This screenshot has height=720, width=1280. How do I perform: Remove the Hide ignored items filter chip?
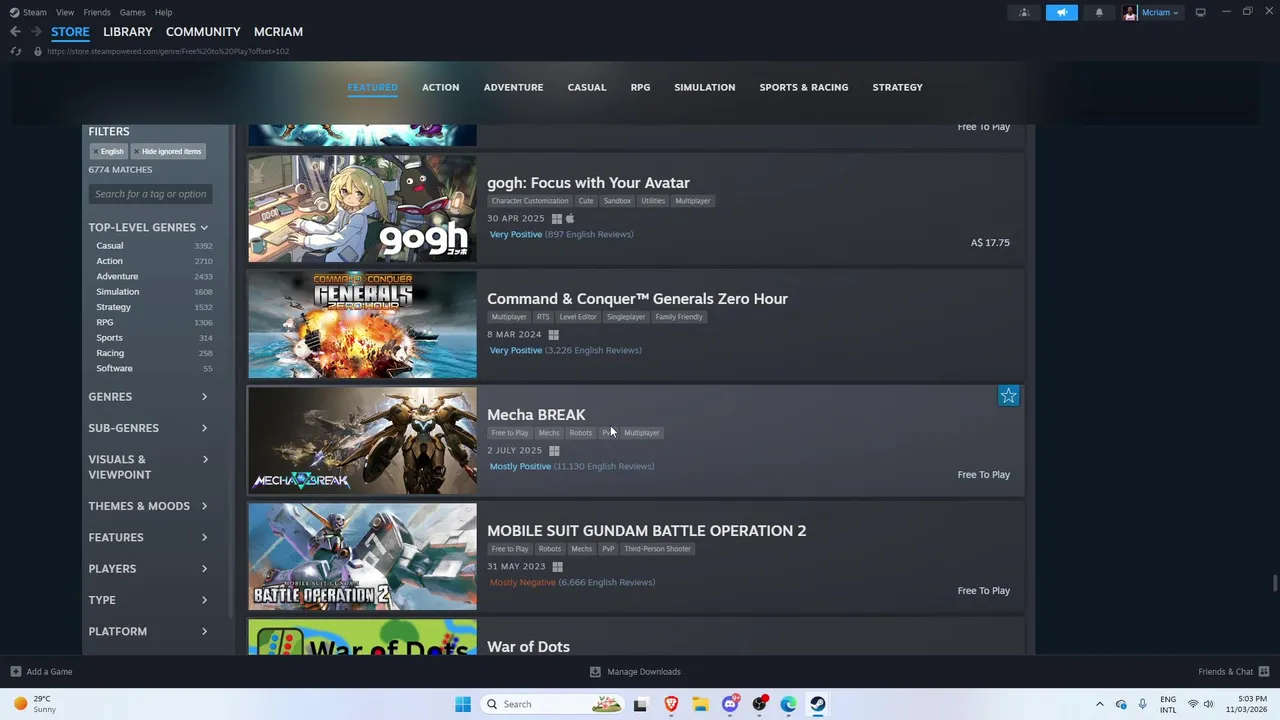coord(168,151)
